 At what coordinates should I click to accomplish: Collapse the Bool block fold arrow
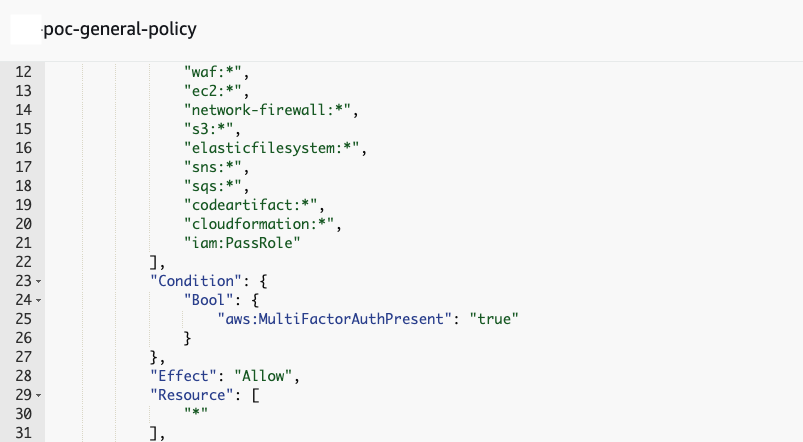tap(37, 300)
